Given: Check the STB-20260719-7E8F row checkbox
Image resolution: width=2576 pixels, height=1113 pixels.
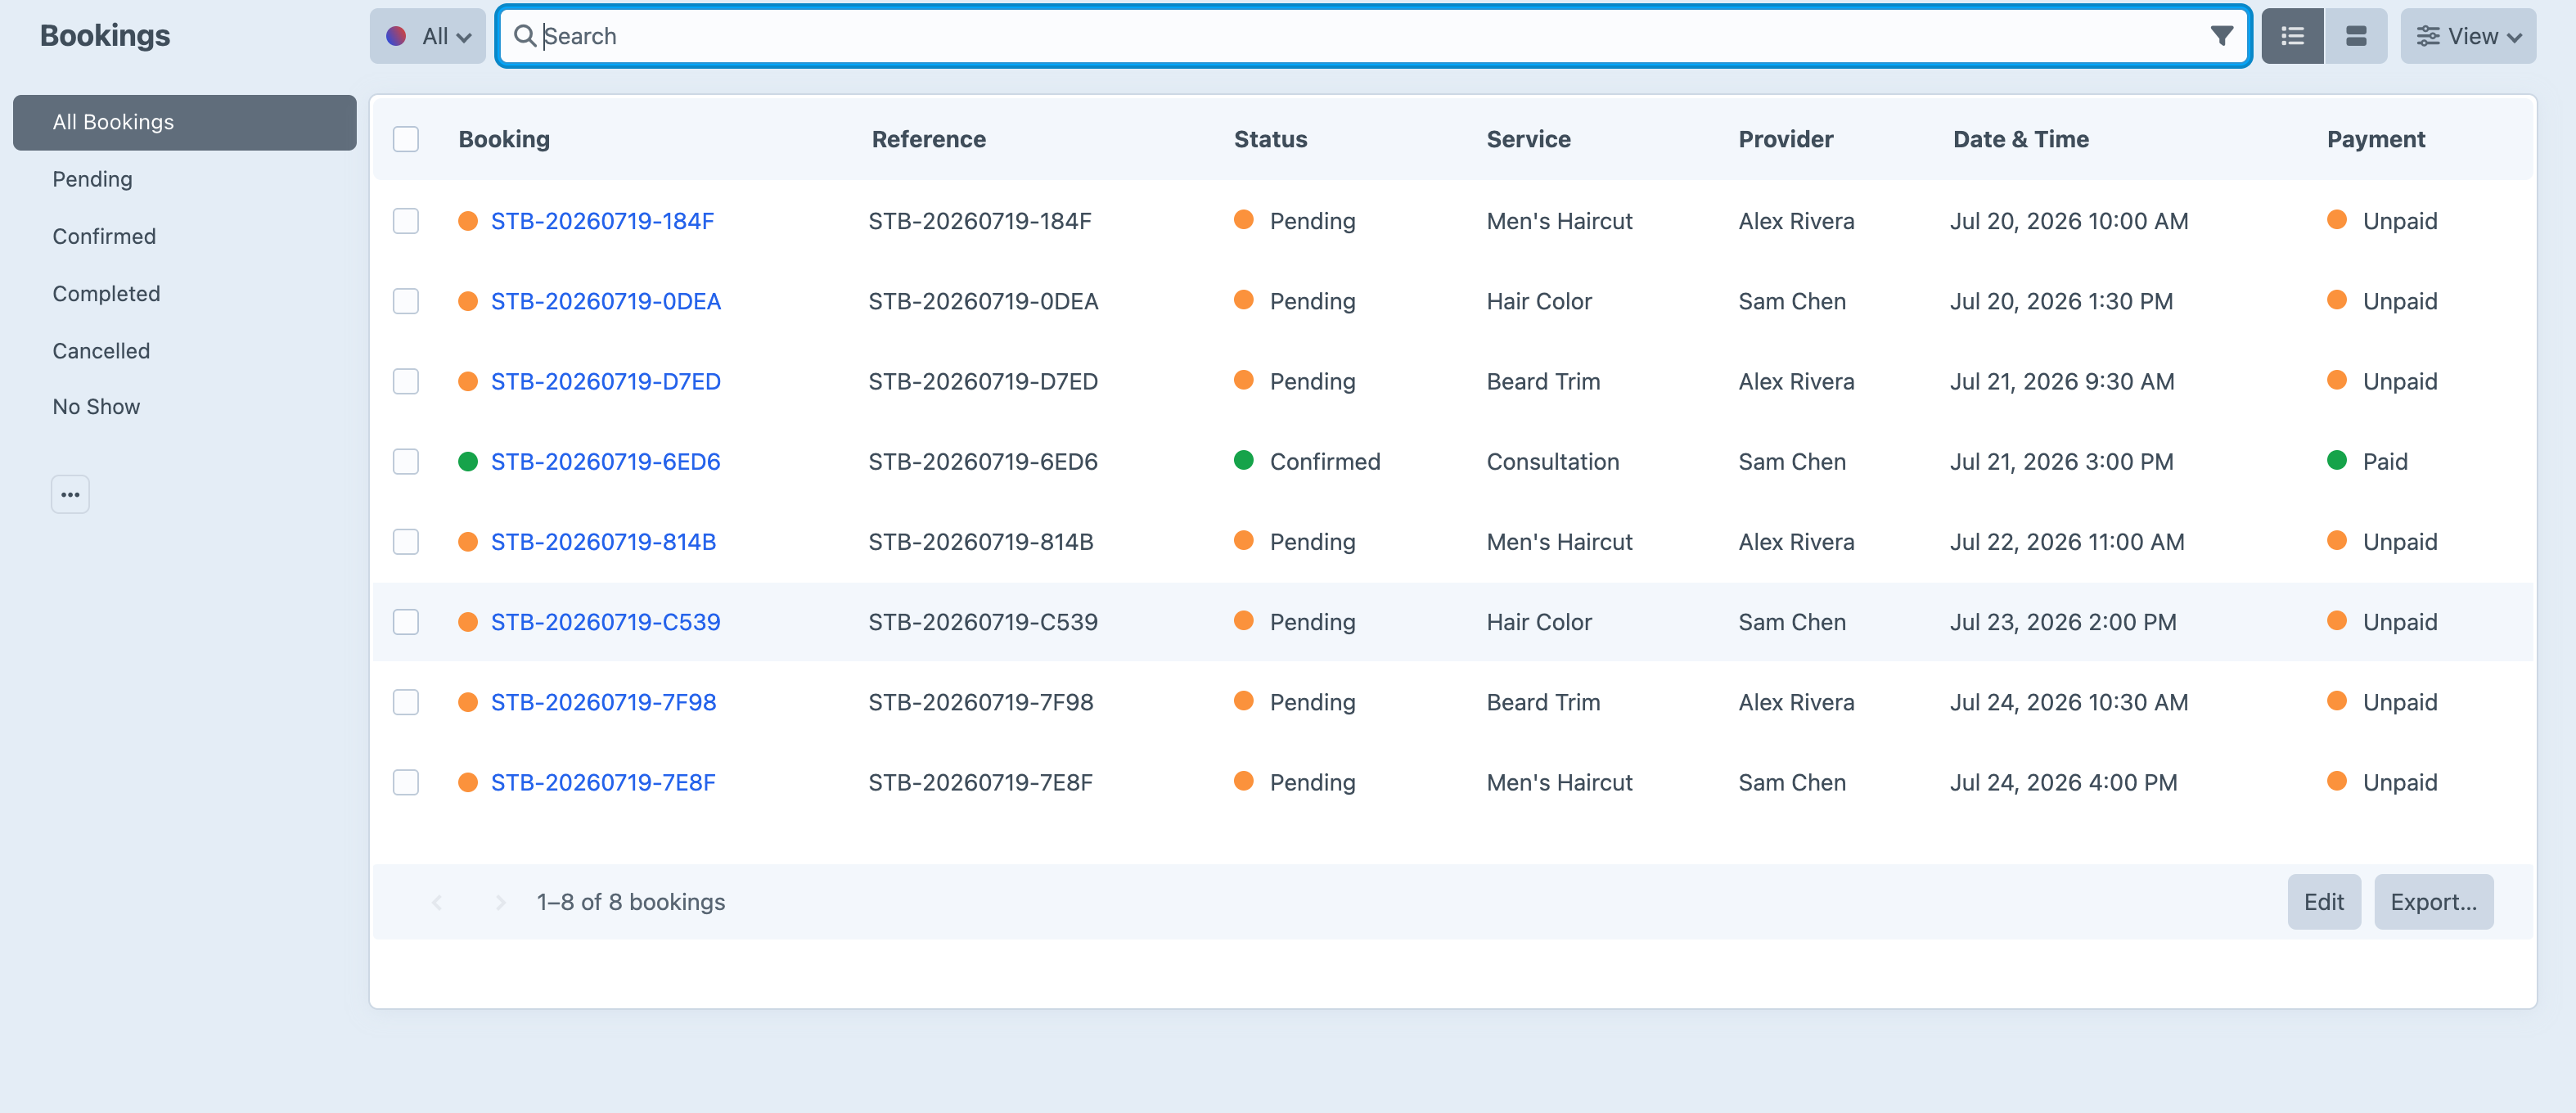Looking at the screenshot, I should [406, 782].
